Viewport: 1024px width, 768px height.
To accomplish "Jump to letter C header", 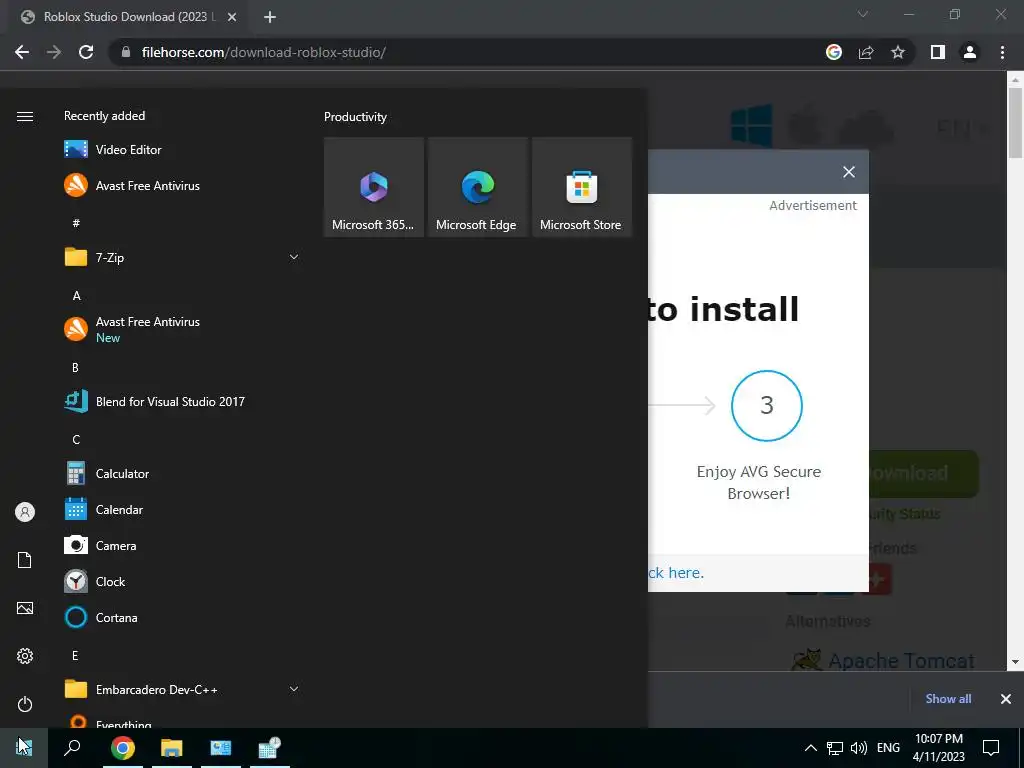I will 76,440.
